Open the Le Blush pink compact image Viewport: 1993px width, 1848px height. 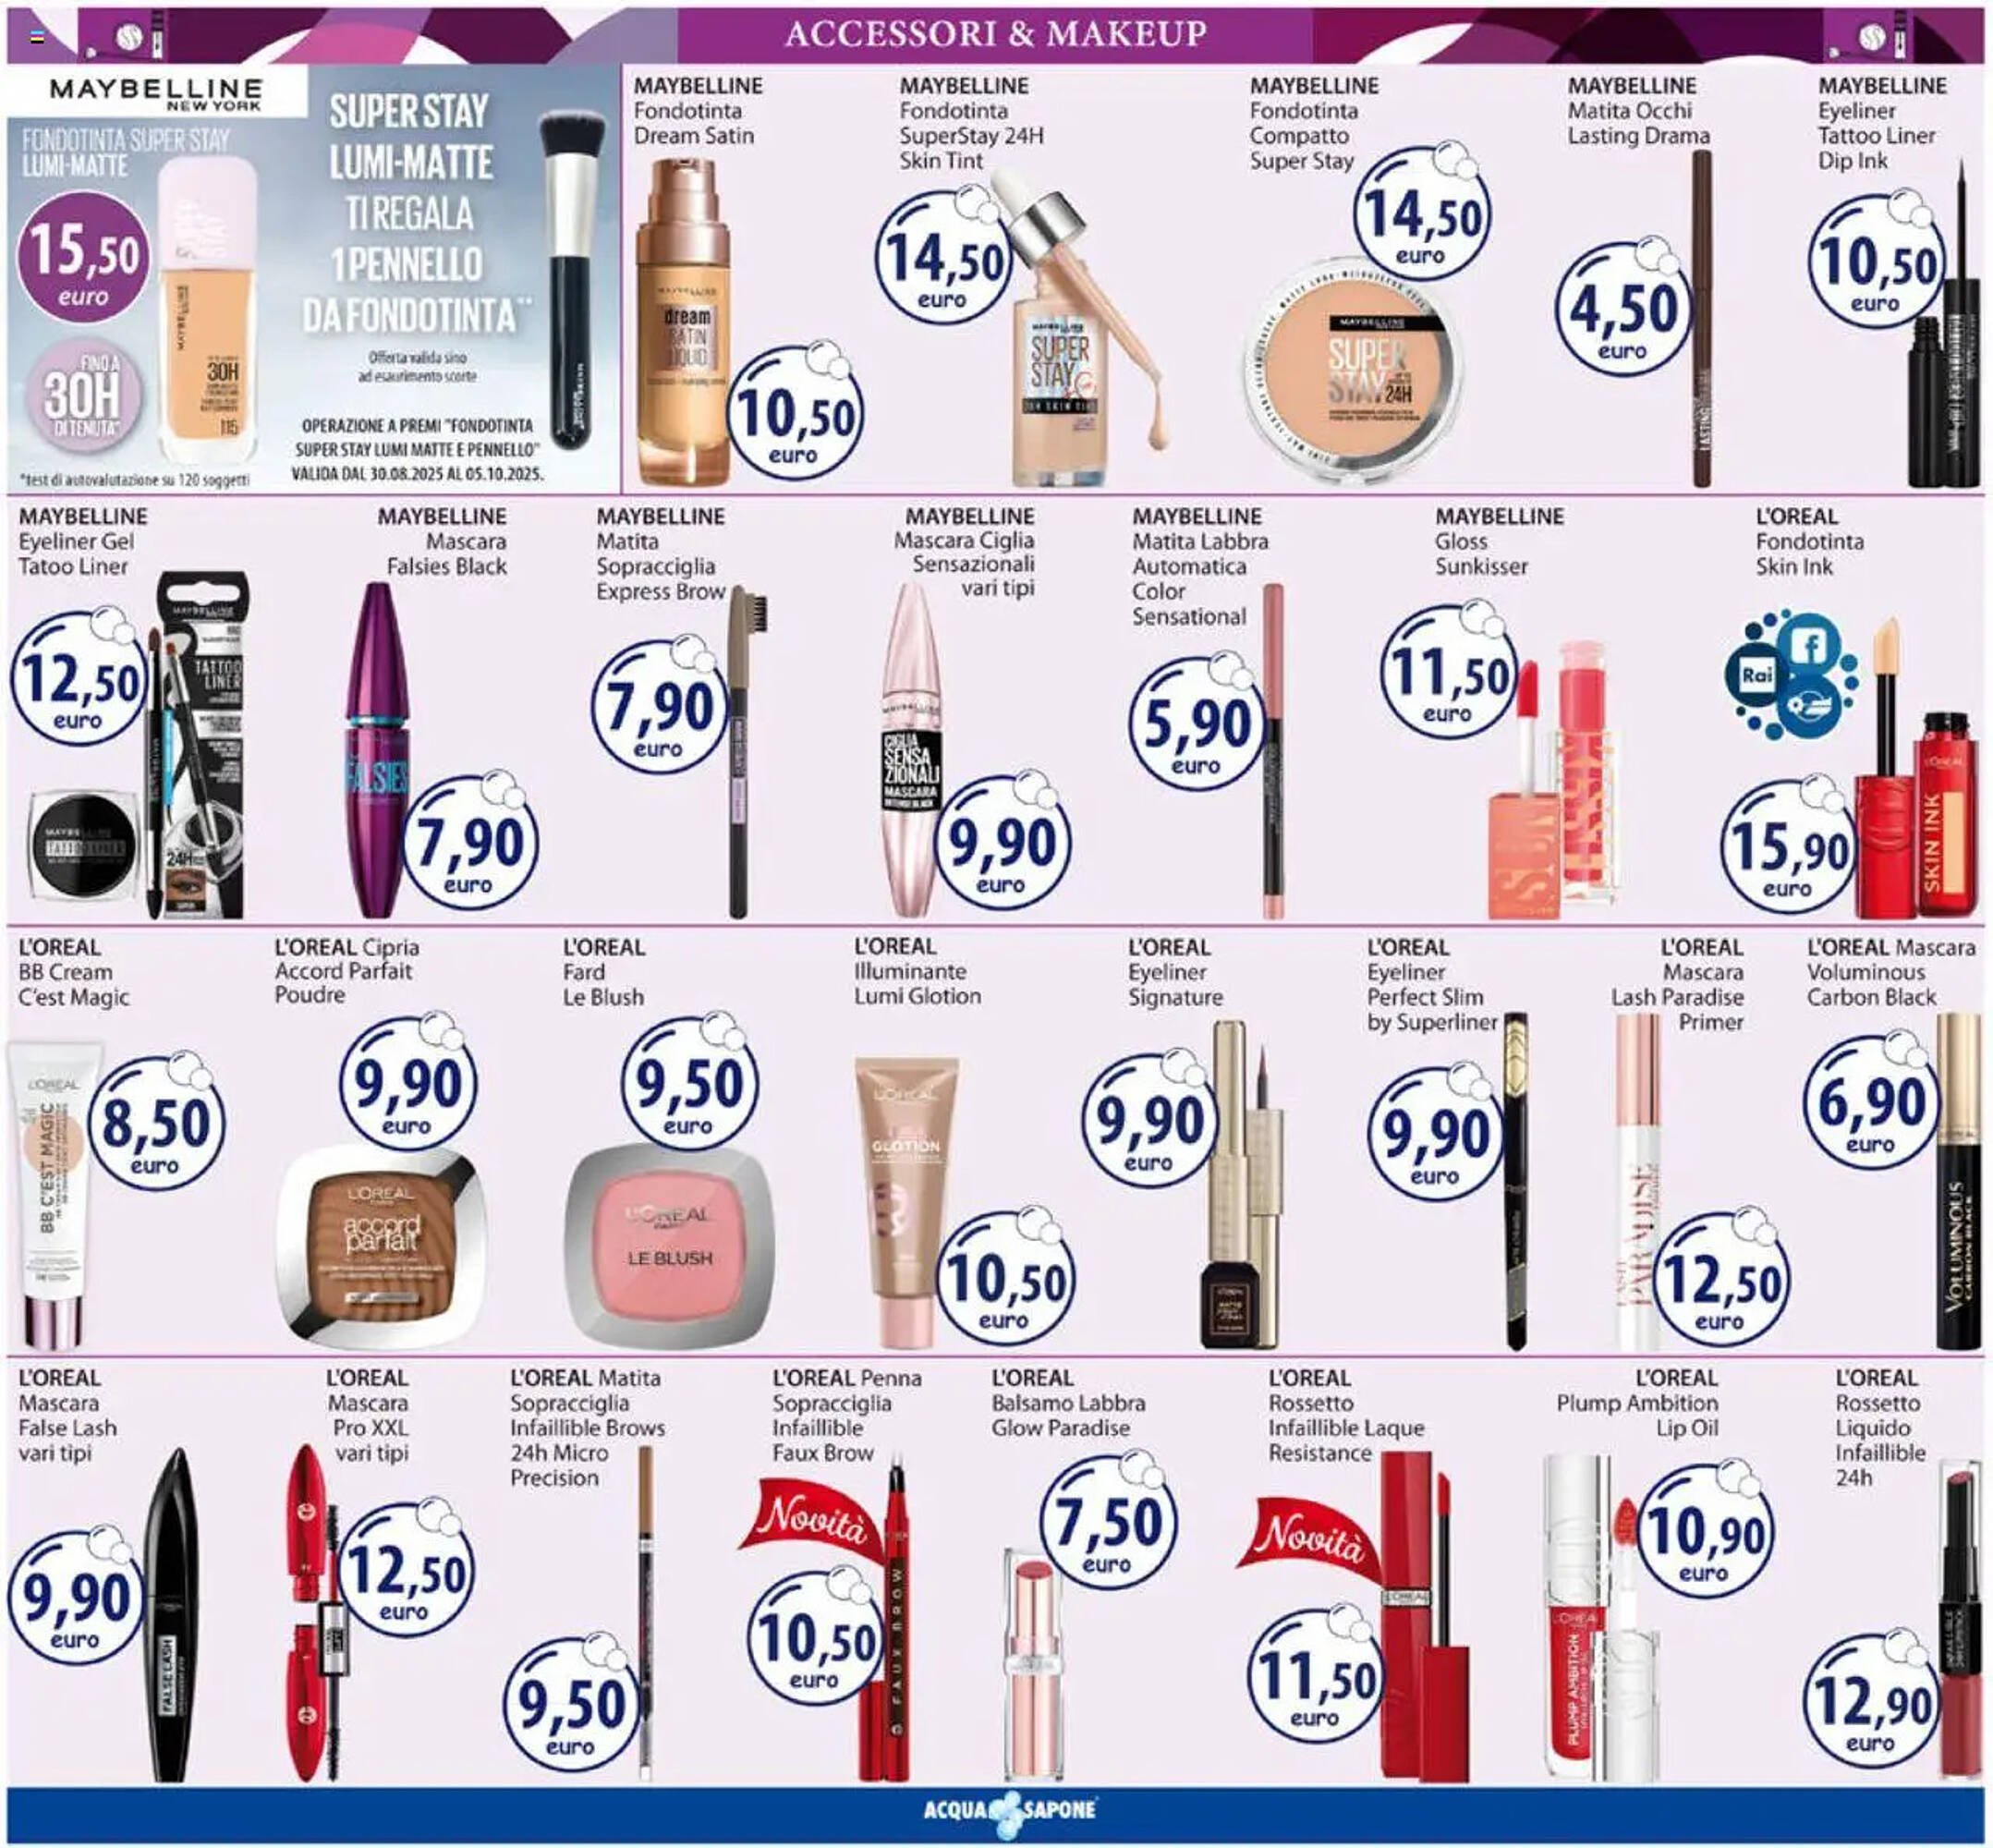(x=670, y=1246)
